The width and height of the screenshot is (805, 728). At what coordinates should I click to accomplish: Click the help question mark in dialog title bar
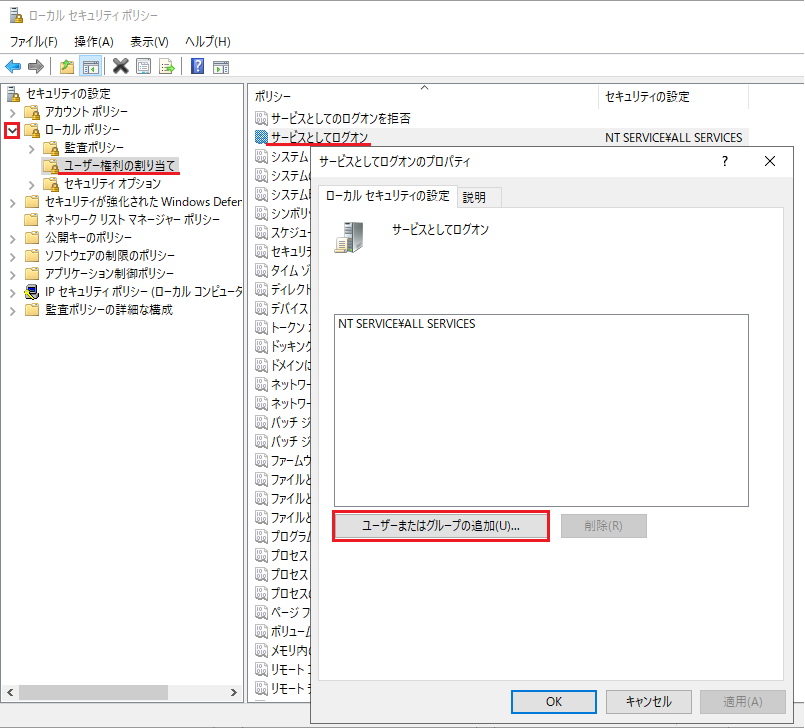pos(725,161)
